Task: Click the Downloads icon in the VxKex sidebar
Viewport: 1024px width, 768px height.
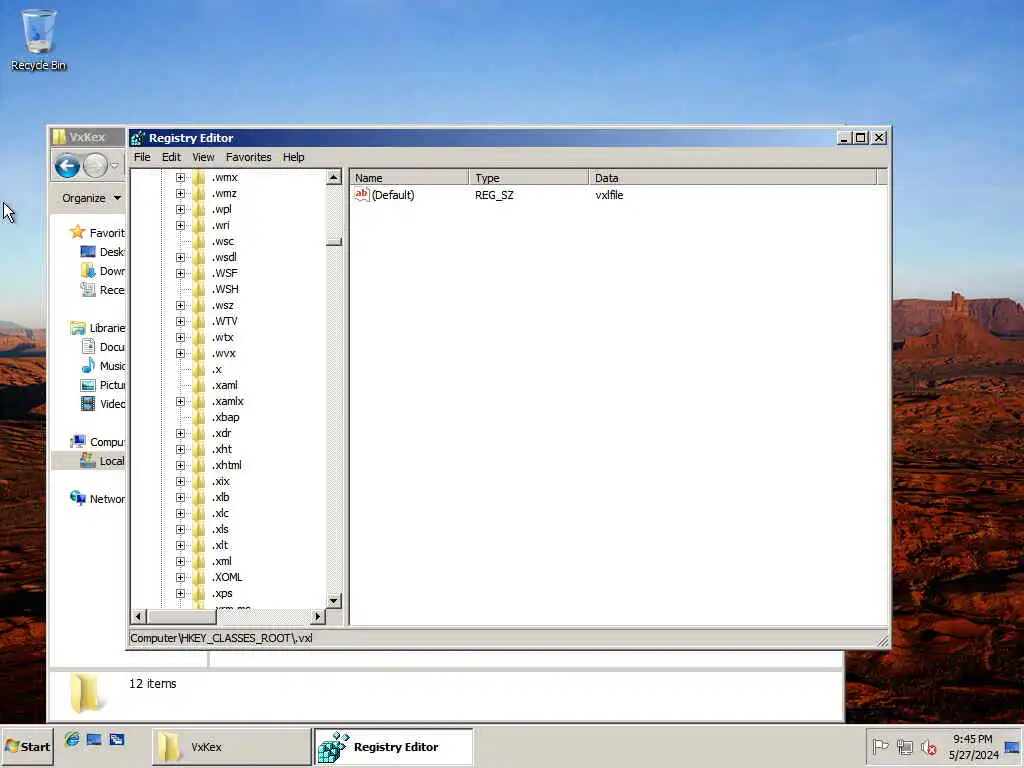Action: (88, 271)
